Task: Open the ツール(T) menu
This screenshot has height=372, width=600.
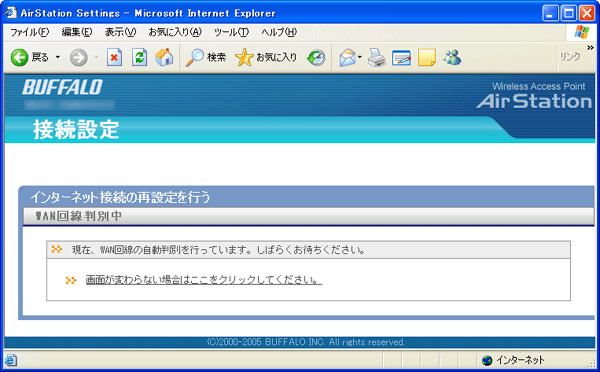Action: coord(231,32)
